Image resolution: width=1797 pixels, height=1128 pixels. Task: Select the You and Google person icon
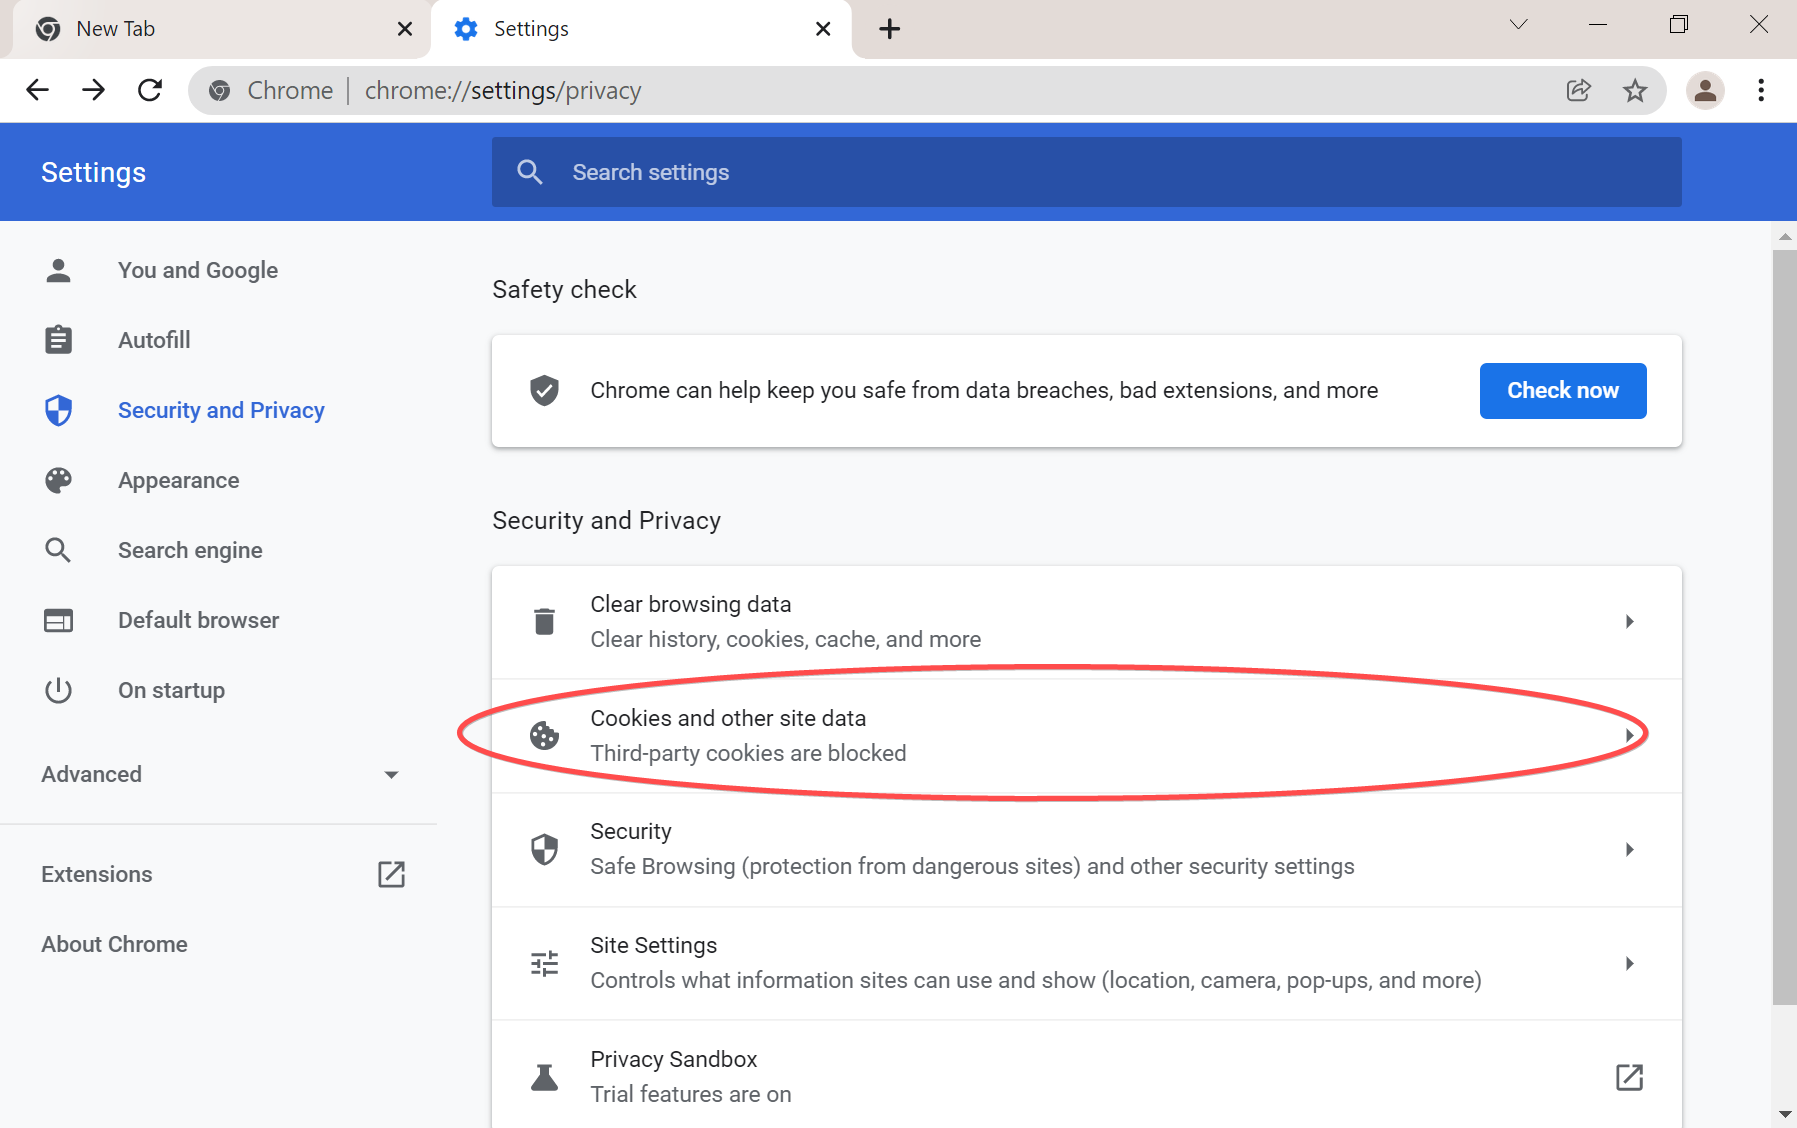(x=59, y=269)
